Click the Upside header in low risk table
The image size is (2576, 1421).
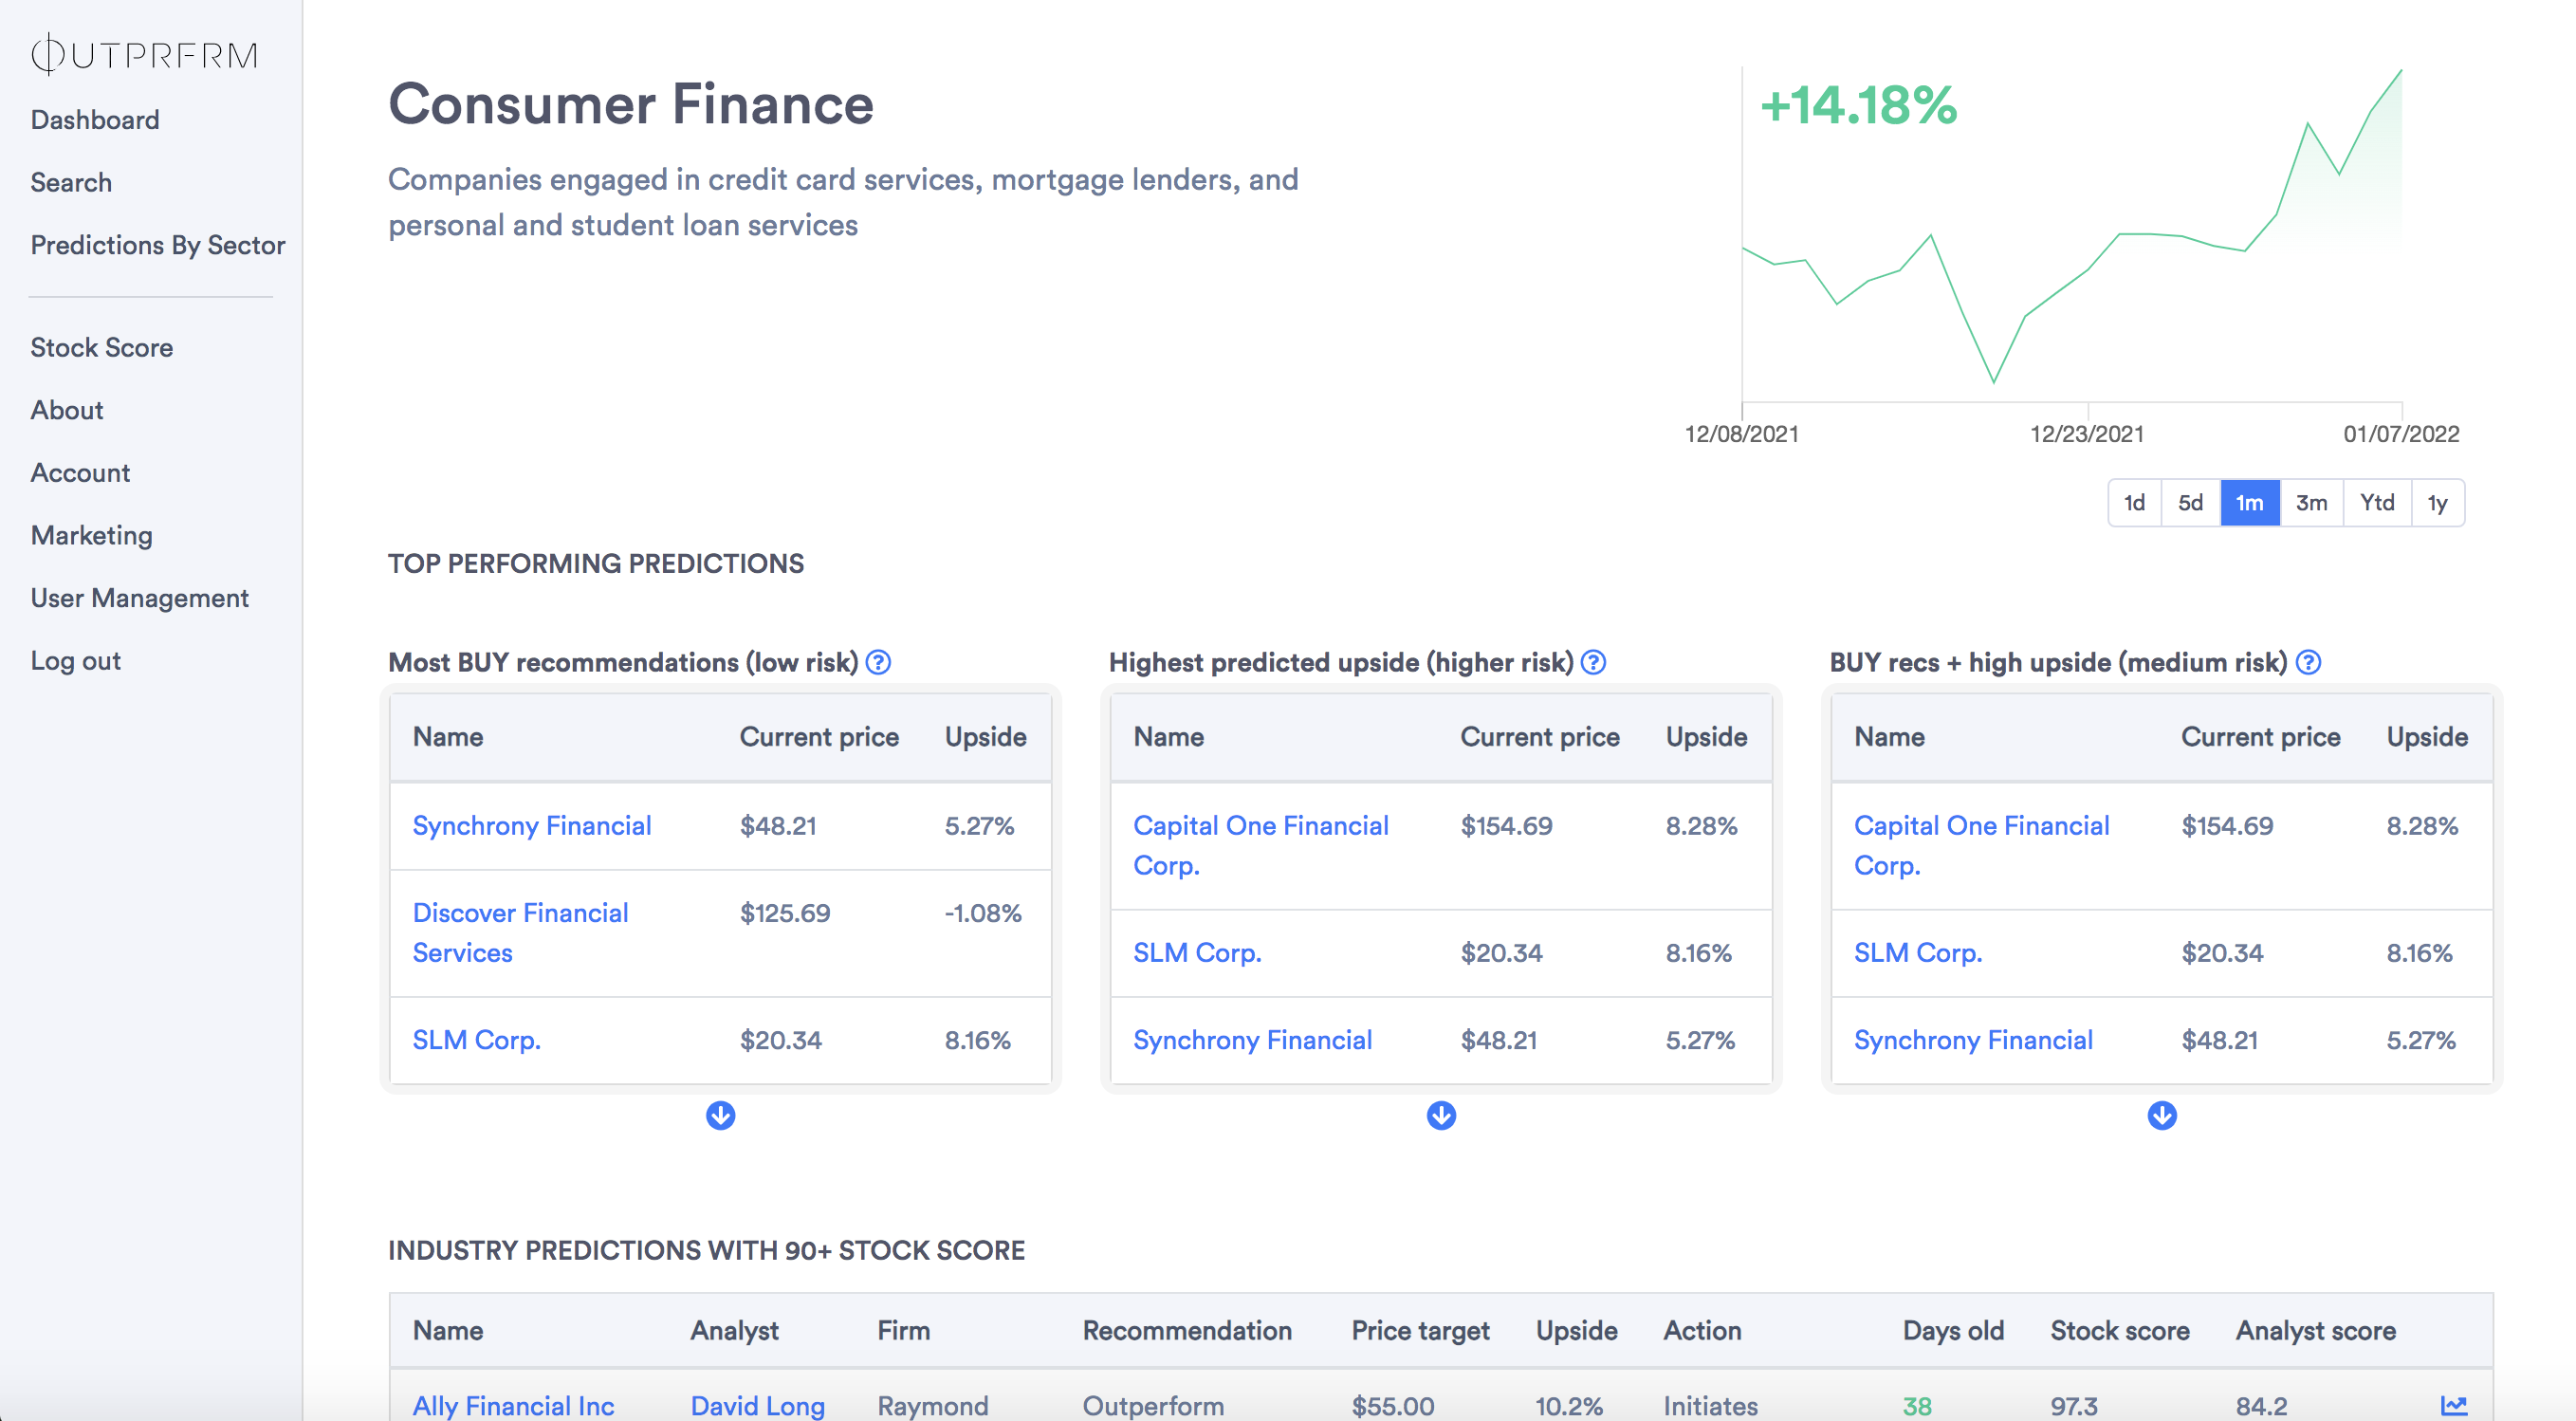click(x=986, y=737)
